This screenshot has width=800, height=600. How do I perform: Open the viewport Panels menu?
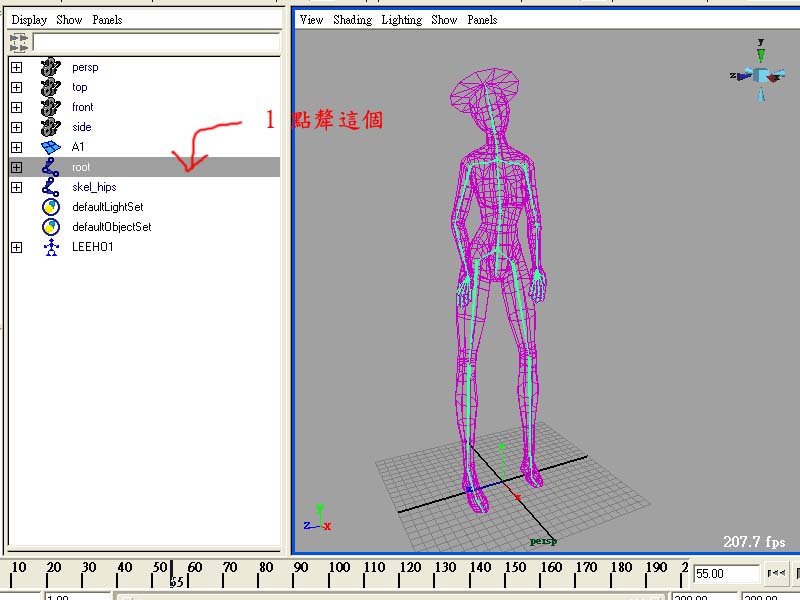click(482, 20)
